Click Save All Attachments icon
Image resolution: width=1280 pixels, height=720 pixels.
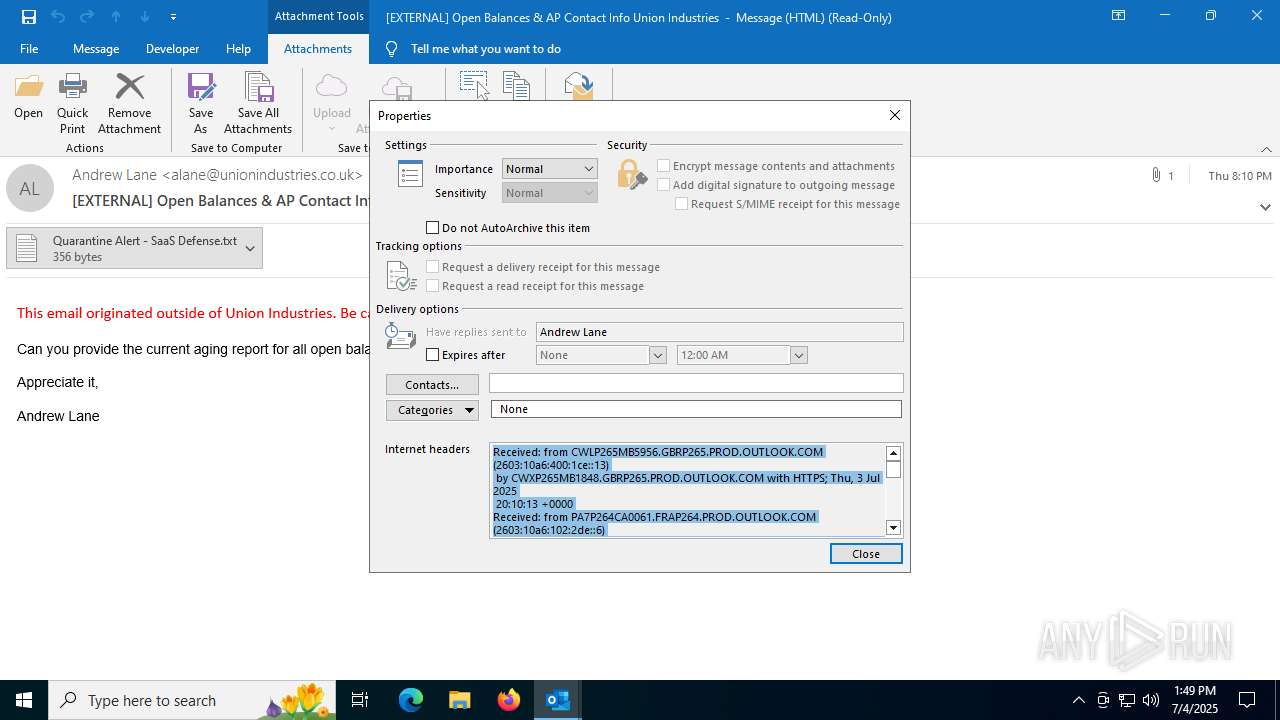(x=258, y=87)
